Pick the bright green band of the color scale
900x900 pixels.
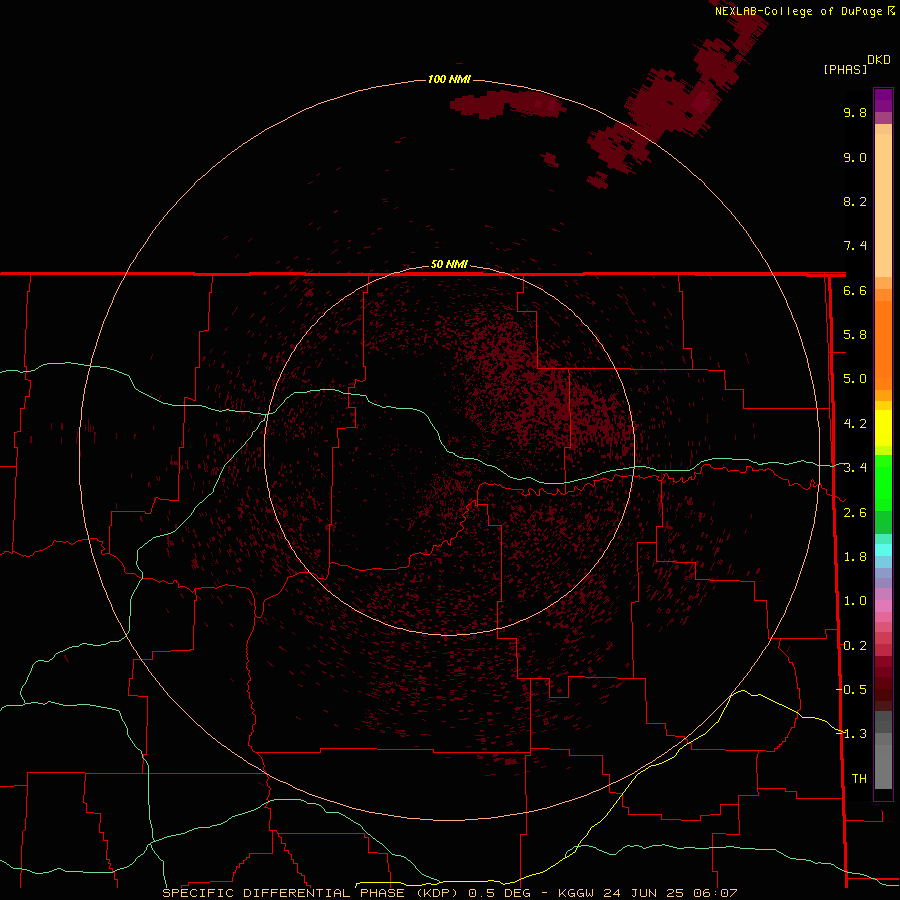pyautogui.click(x=883, y=482)
